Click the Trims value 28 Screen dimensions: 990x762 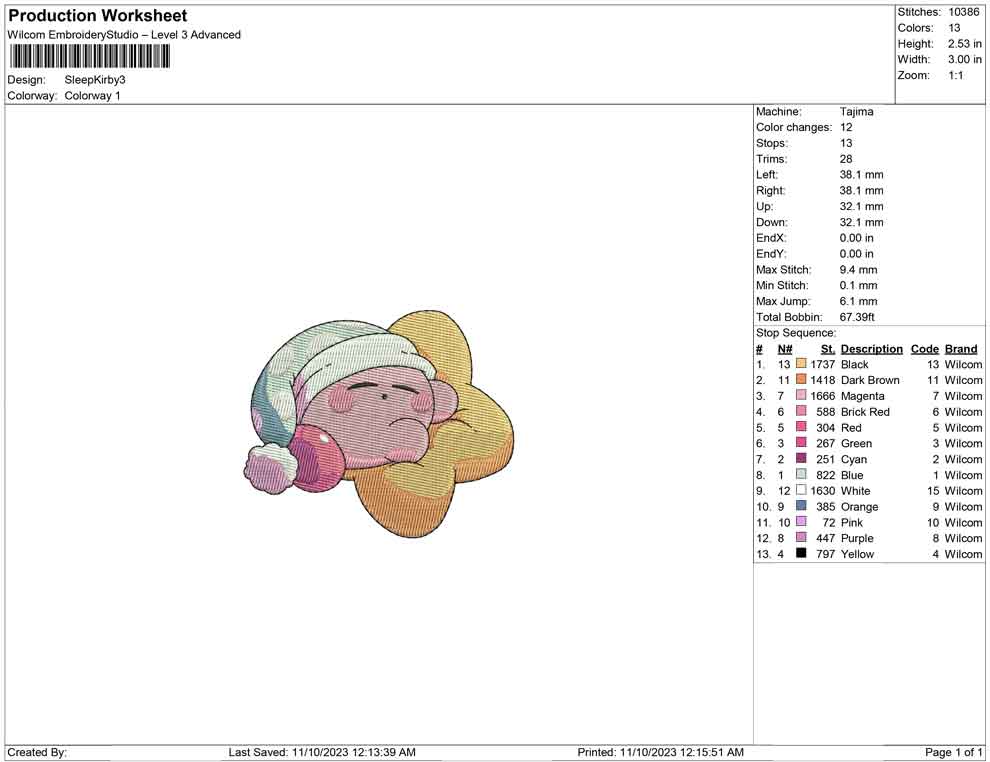(x=846, y=159)
